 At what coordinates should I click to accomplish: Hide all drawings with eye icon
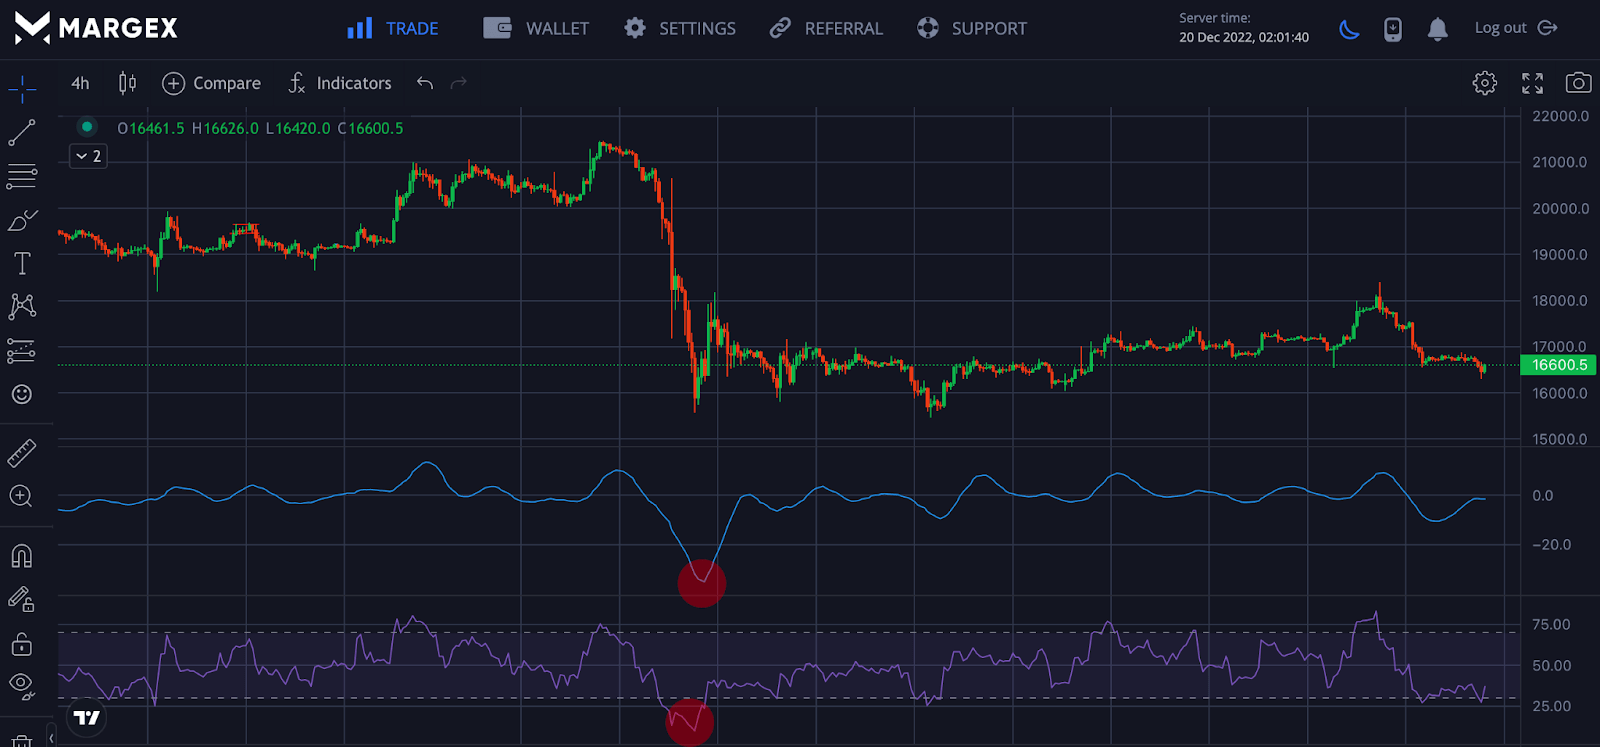click(22, 685)
